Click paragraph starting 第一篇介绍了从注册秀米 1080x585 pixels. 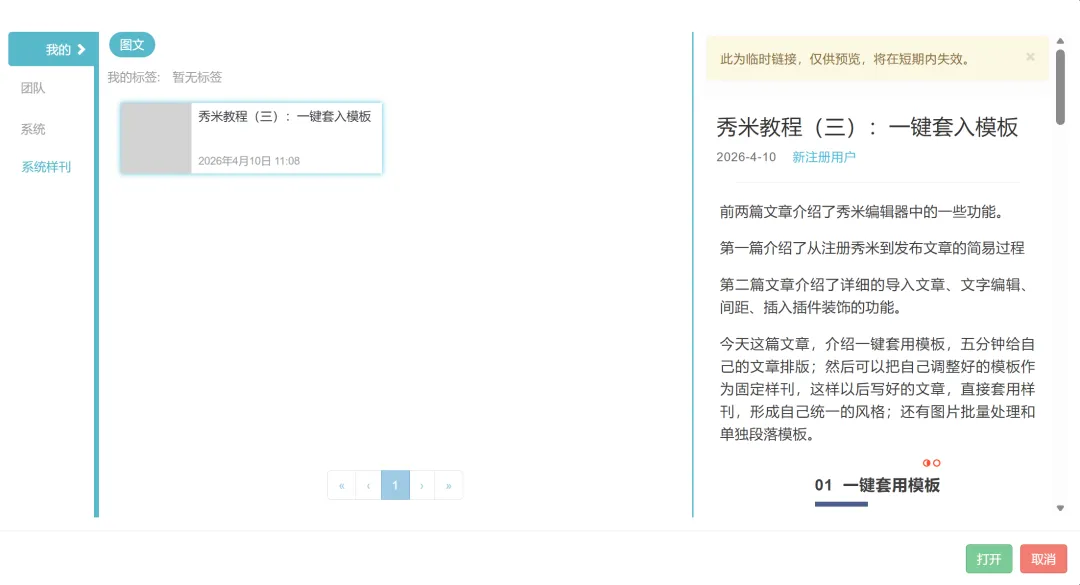[x=872, y=248]
